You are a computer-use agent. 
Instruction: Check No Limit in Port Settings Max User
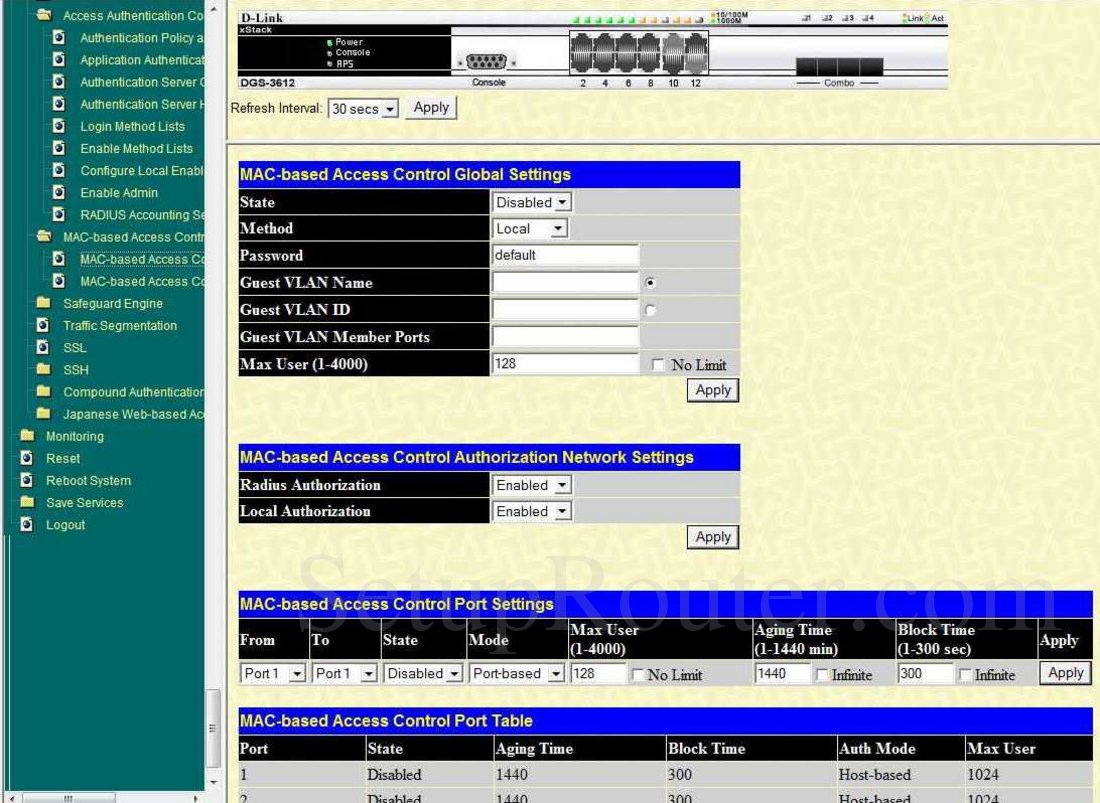[638, 675]
